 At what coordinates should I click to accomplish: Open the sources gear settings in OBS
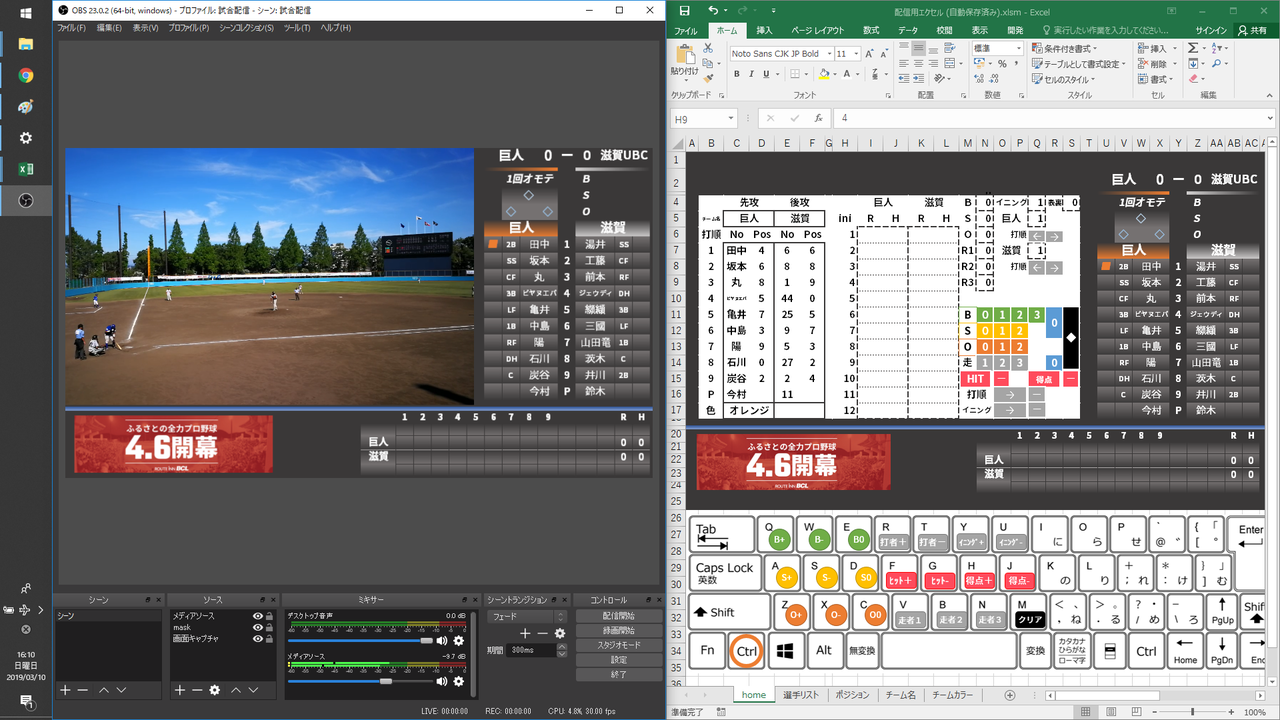[x=215, y=690]
